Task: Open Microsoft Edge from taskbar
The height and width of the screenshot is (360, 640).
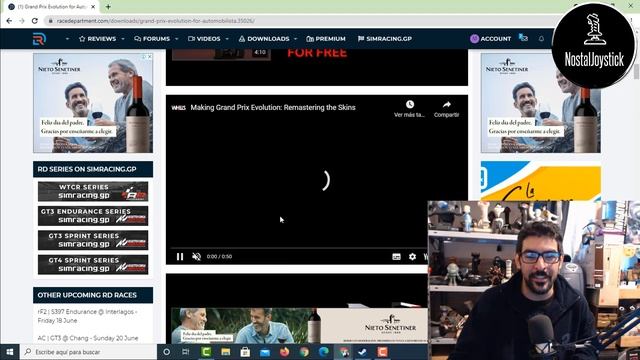Action: (x=324, y=352)
